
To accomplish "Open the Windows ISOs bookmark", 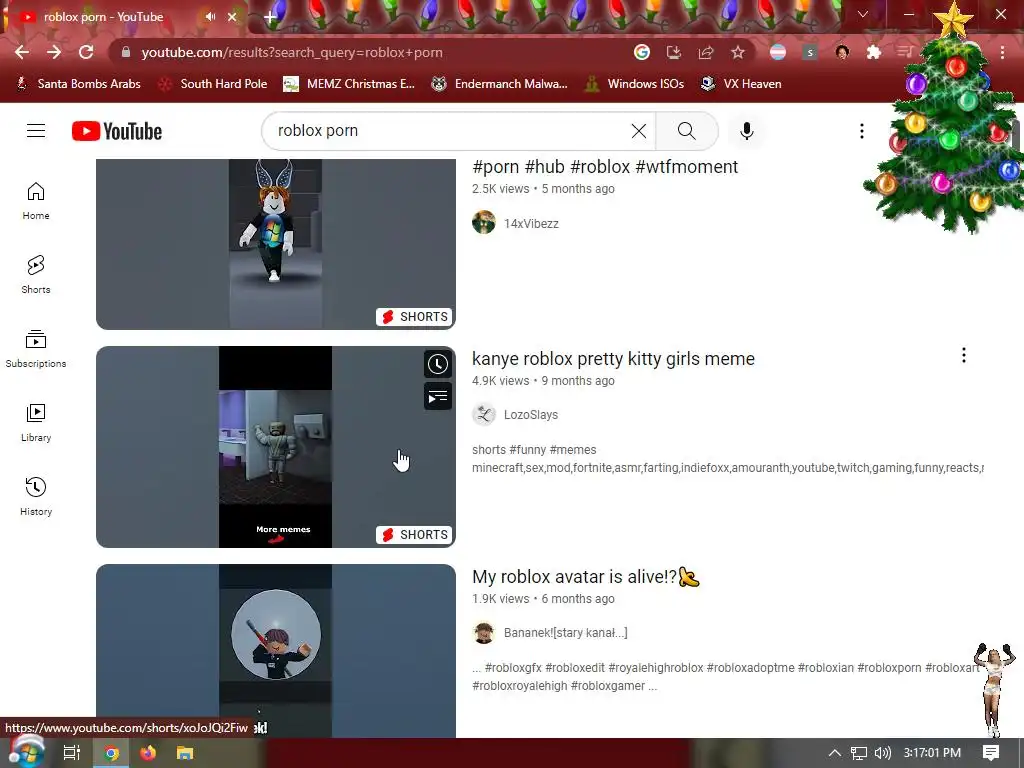I will (x=634, y=84).
